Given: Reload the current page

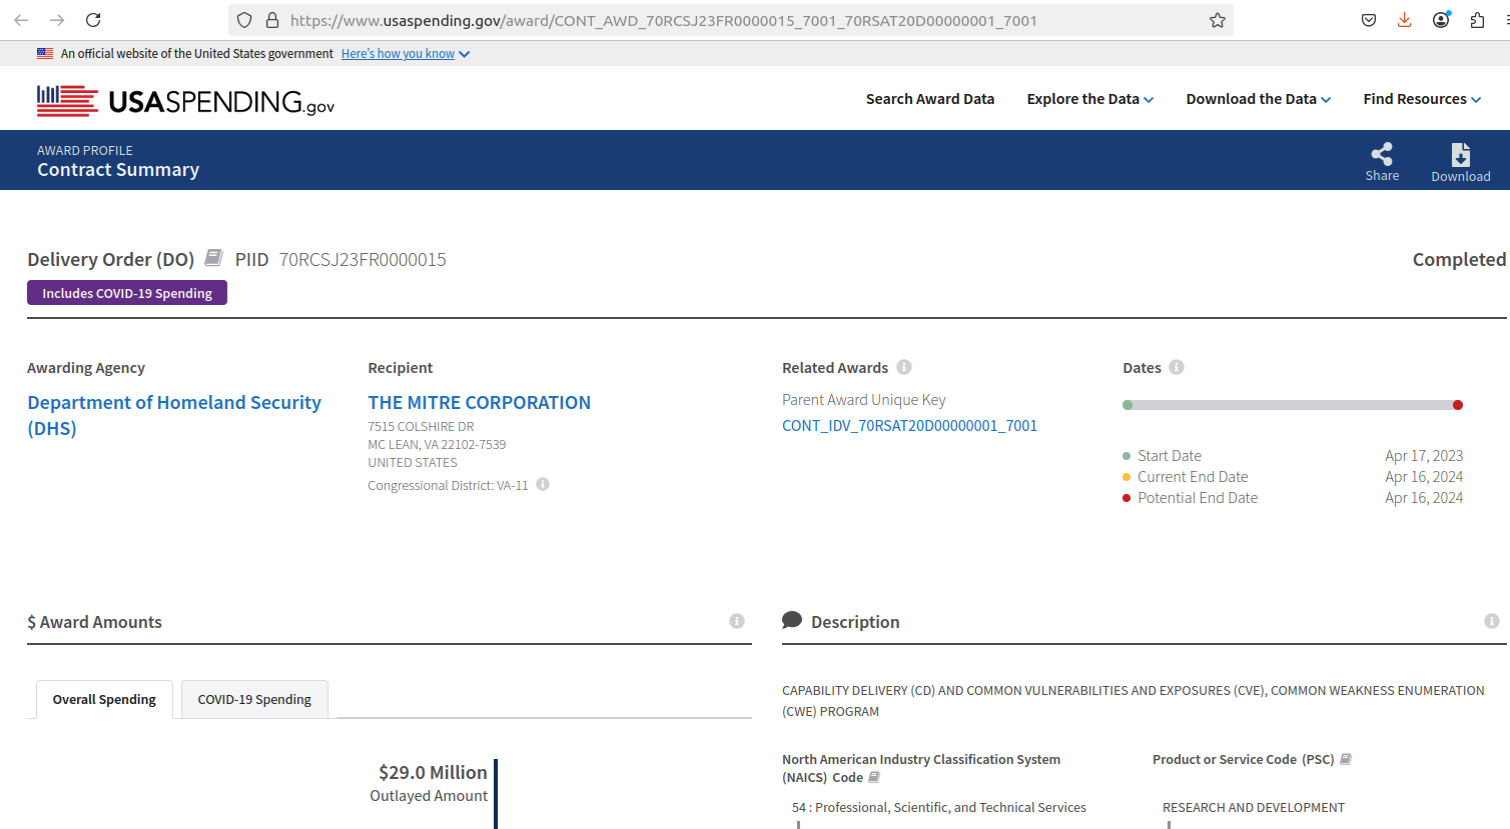Looking at the screenshot, I should pos(93,20).
